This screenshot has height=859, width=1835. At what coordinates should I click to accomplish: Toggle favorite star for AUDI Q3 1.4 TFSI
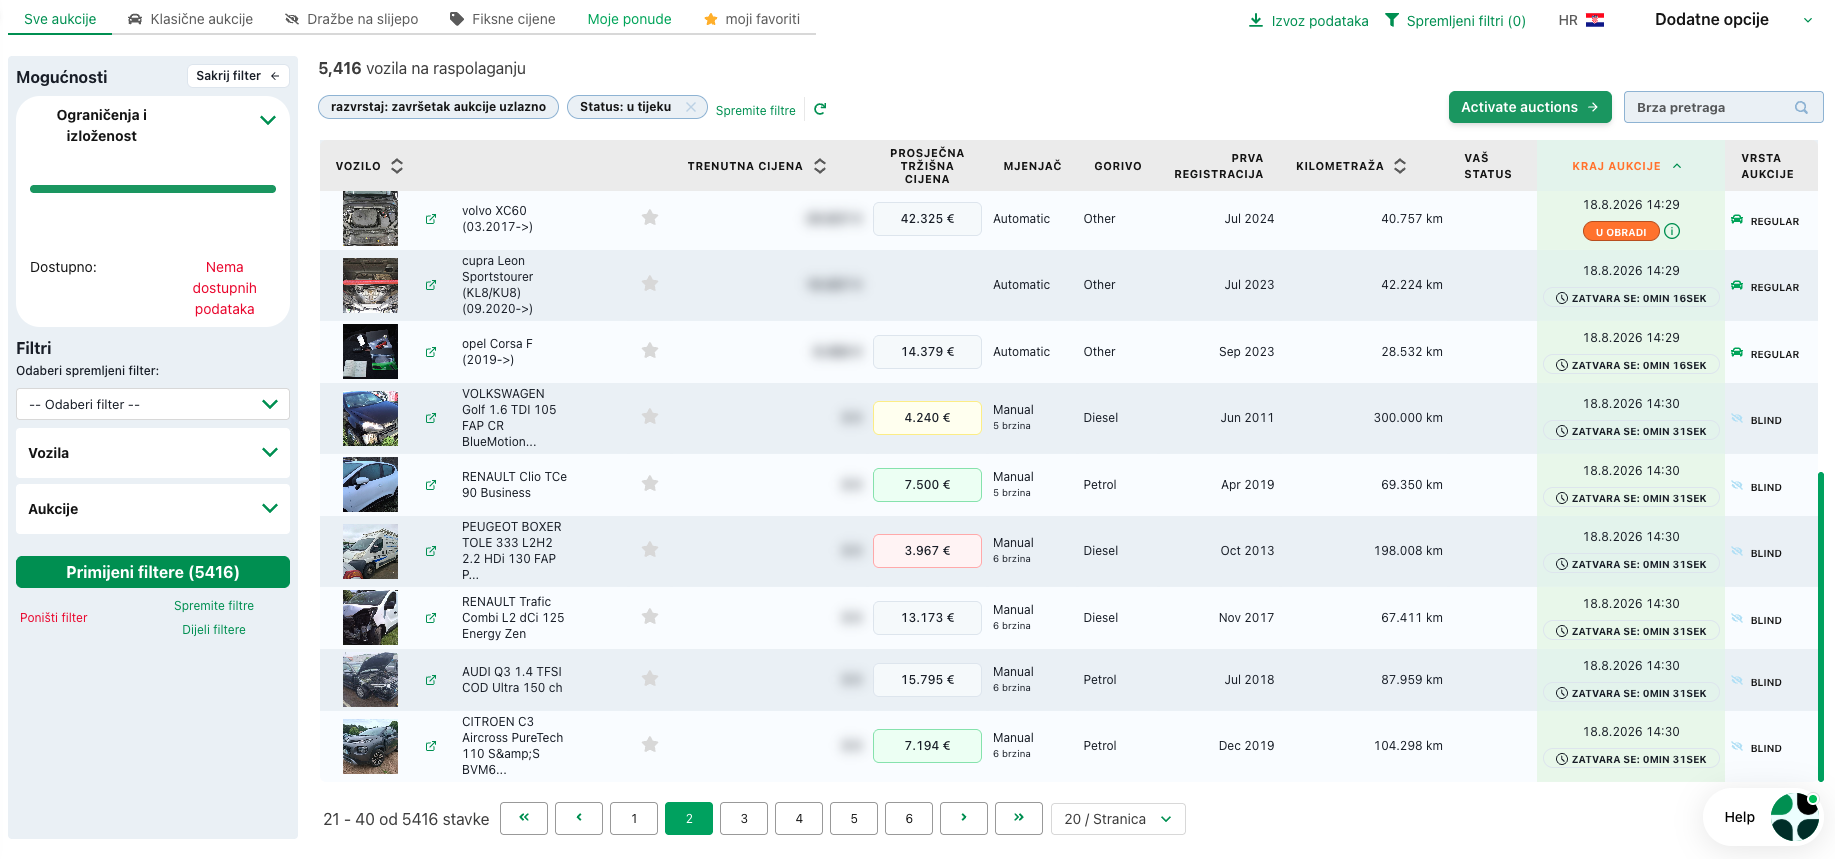click(x=650, y=679)
